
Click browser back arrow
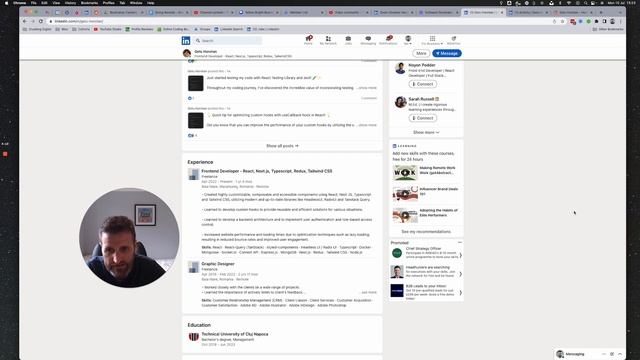pos(25,21)
